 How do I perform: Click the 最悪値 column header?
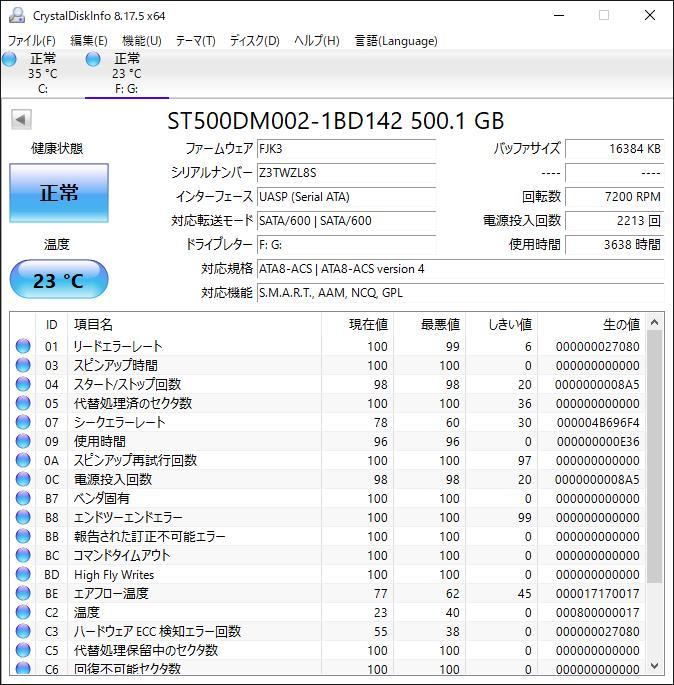click(429, 325)
